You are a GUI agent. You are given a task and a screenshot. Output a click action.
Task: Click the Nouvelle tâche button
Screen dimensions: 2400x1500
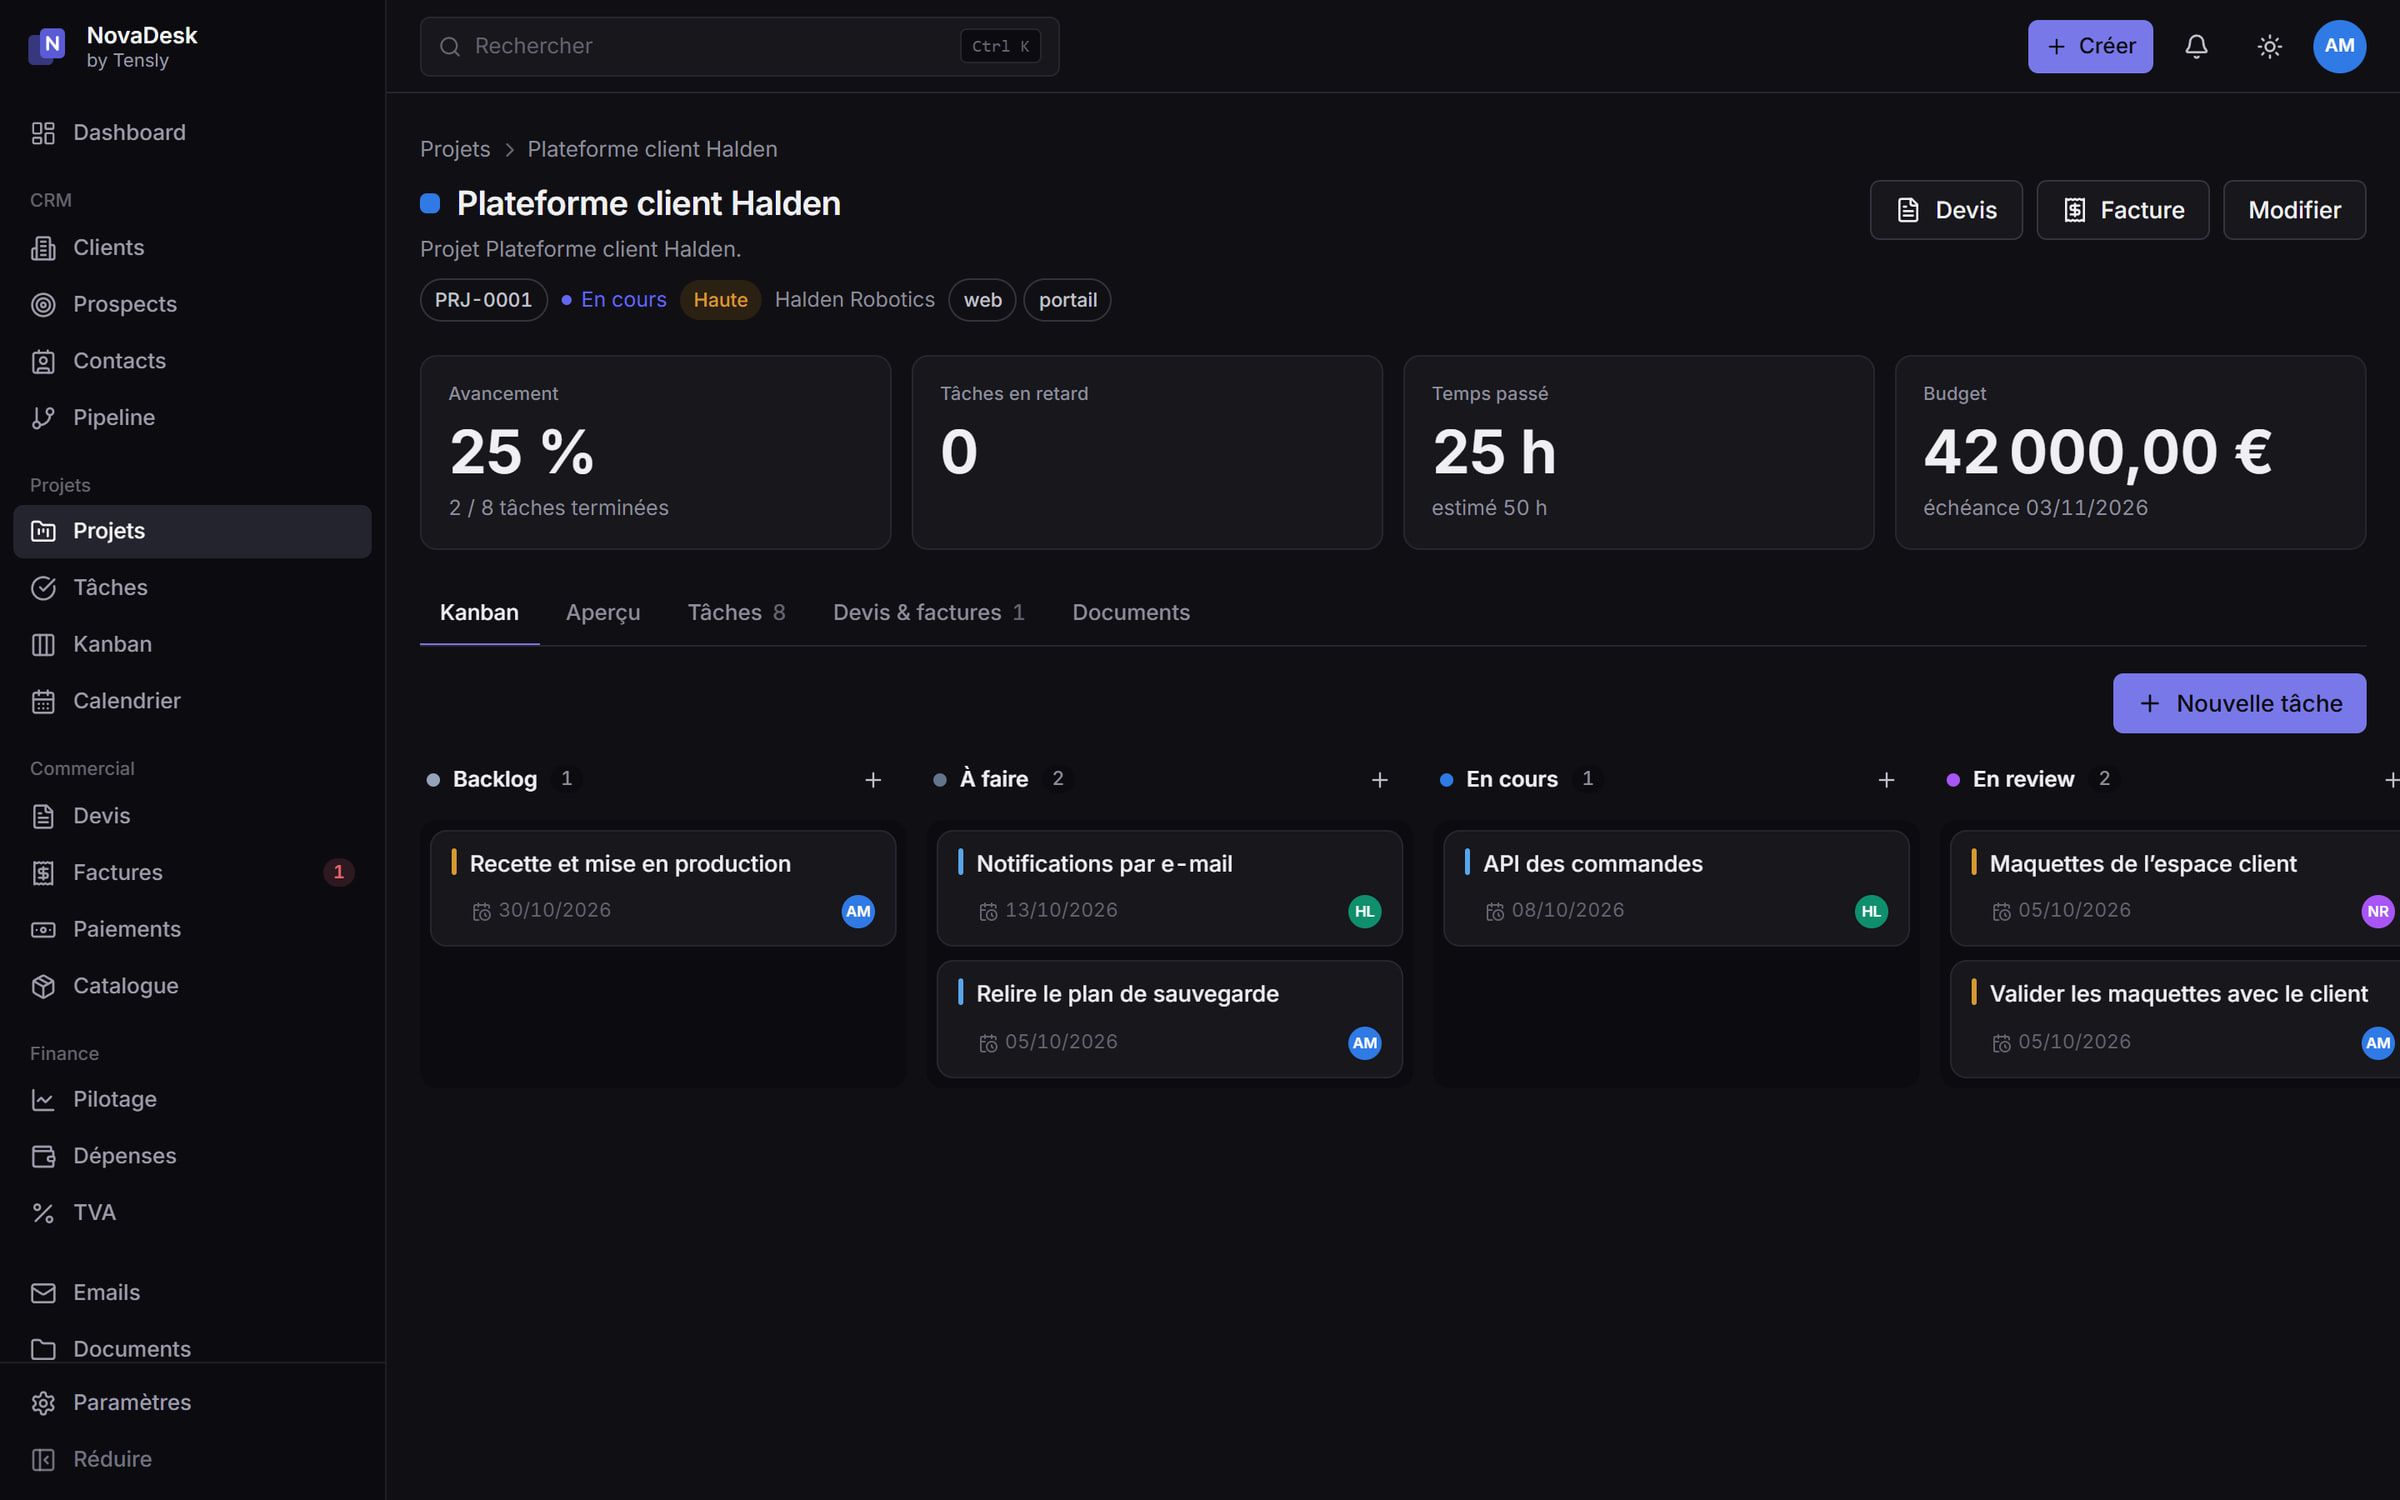click(x=2239, y=703)
